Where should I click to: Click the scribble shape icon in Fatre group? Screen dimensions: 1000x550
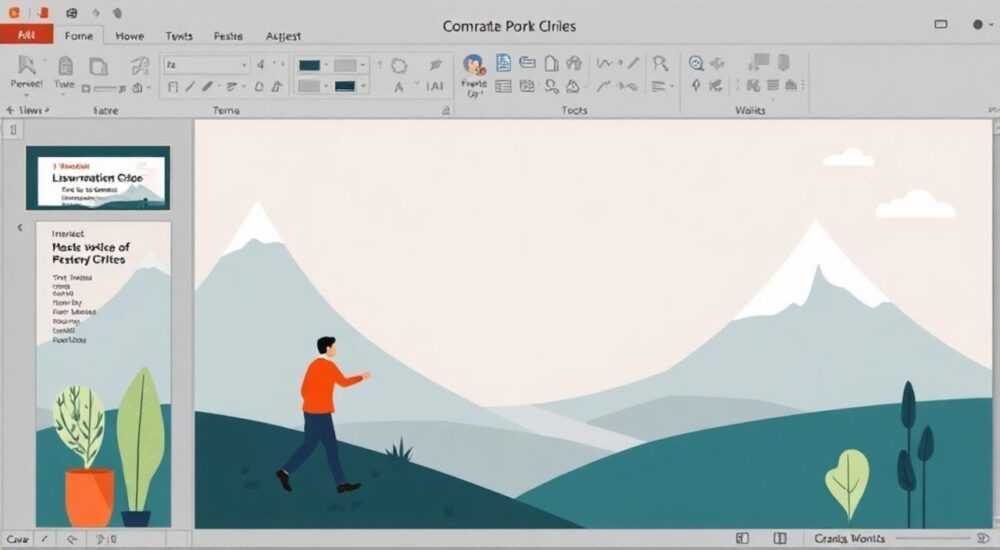tap(139, 66)
